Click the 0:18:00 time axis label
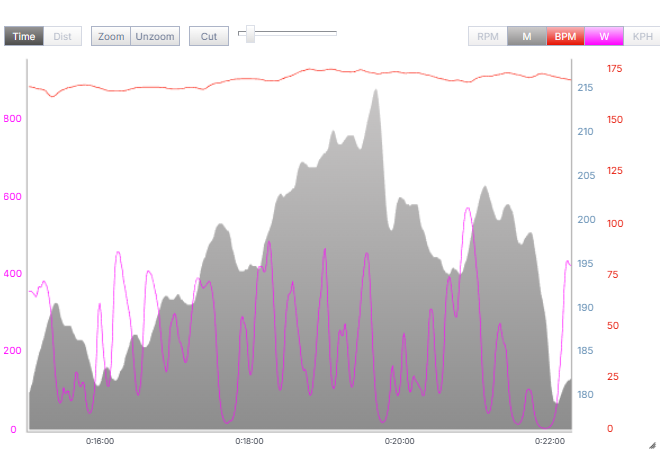 [x=249, y=440]
